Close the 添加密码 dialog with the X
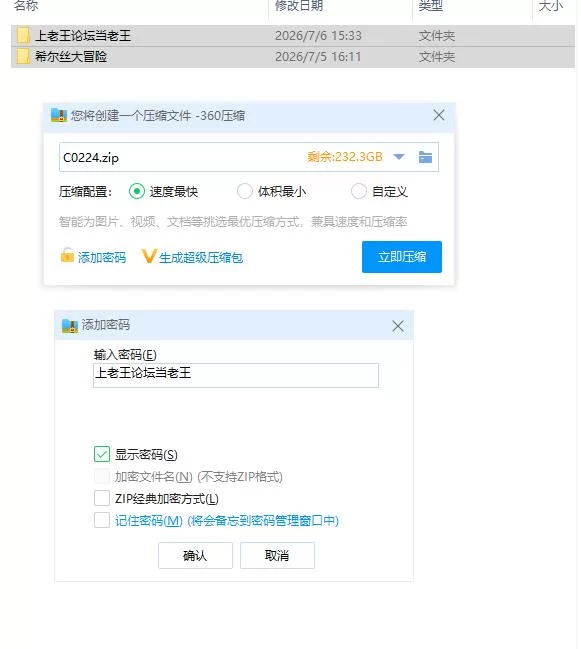 coord(398,326)
